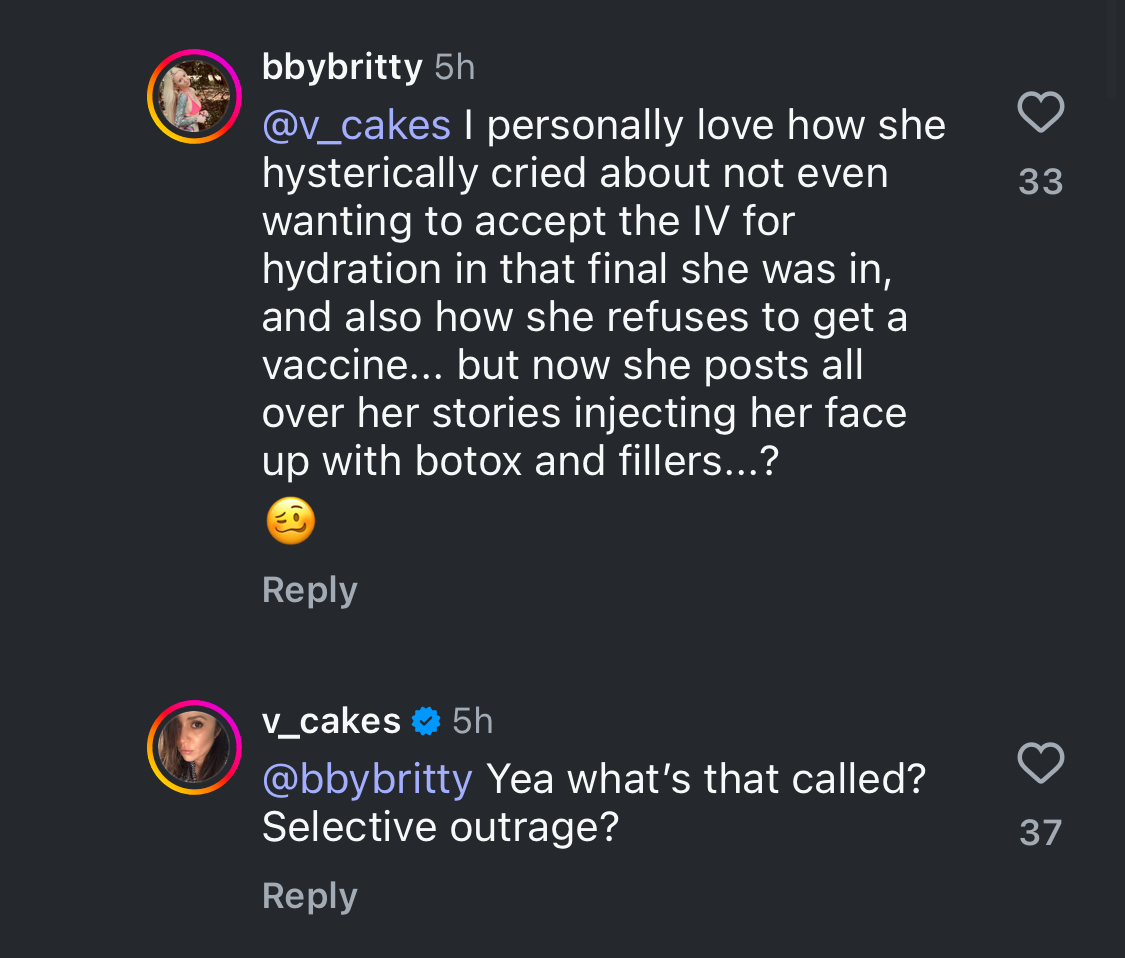The height and width of the screenshot is (958, 1125).
Task: Click the woozy face emoji in the comment
Action: tap(291, 521)
